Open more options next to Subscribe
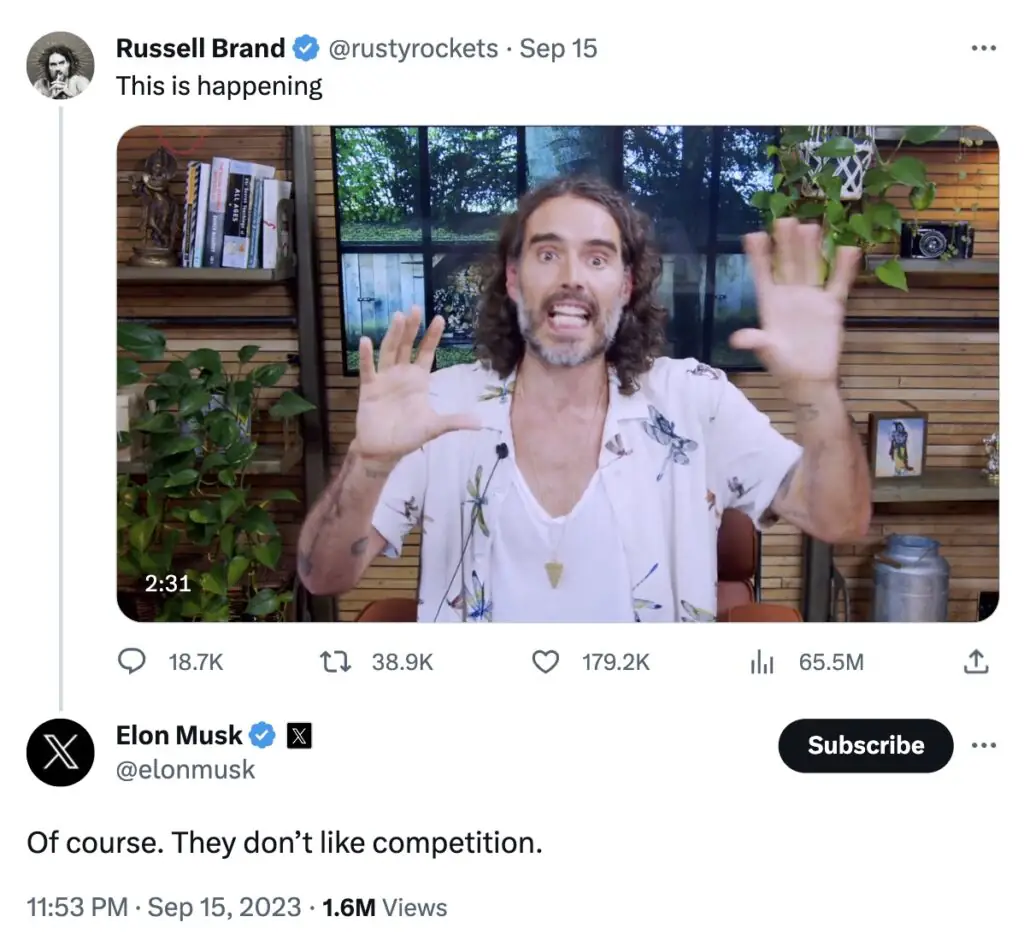1024x940 pixels. (984, 746)
